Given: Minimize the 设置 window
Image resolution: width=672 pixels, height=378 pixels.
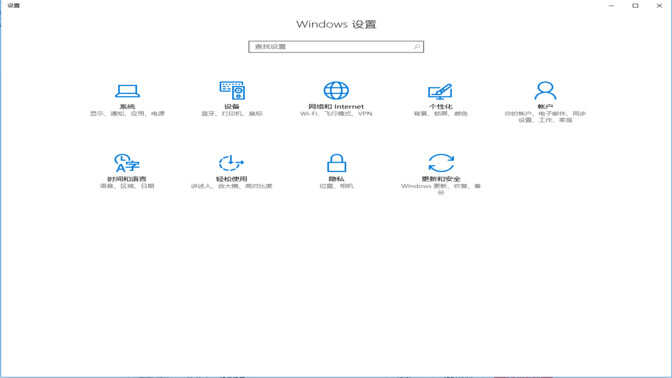Looking at the screenshot, I should (612, 6).
